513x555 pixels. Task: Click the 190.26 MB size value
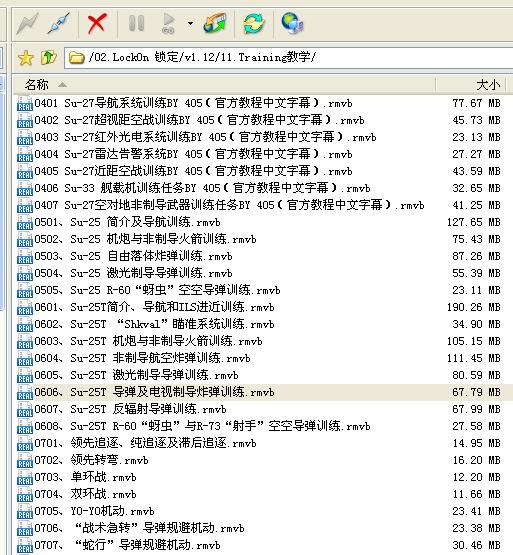(474, 307)
